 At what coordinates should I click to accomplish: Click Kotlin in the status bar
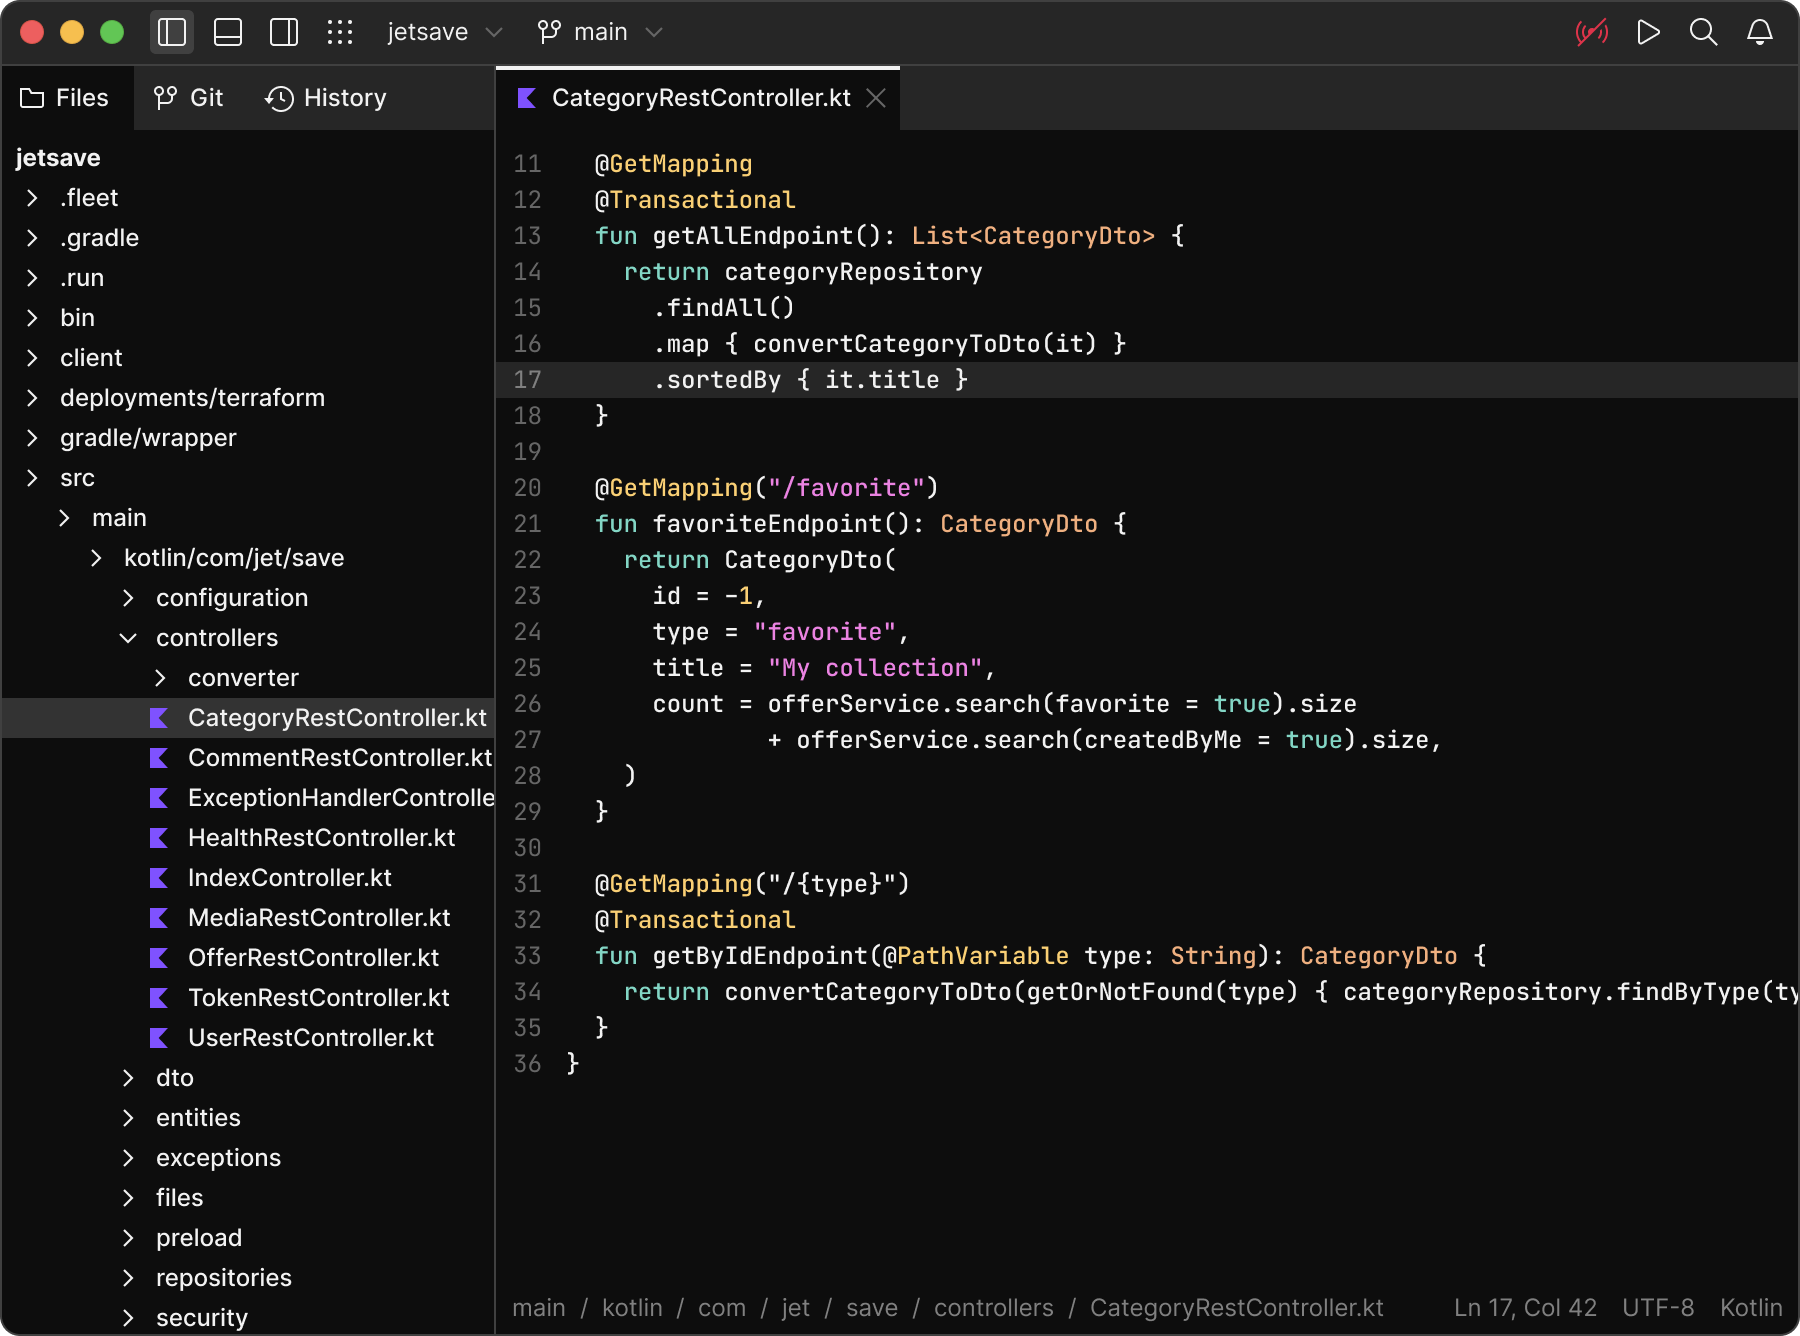point(1750,1307)
